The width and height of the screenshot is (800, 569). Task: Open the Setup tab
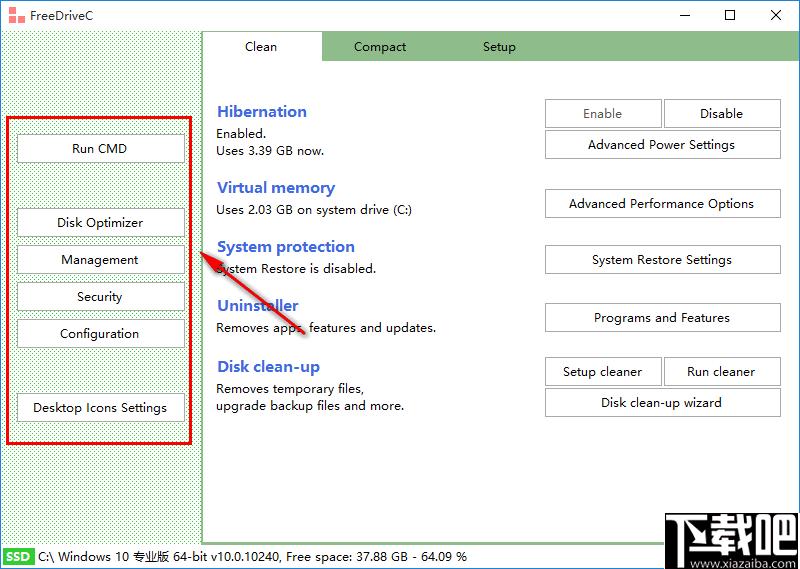click(x=499, y=46)
